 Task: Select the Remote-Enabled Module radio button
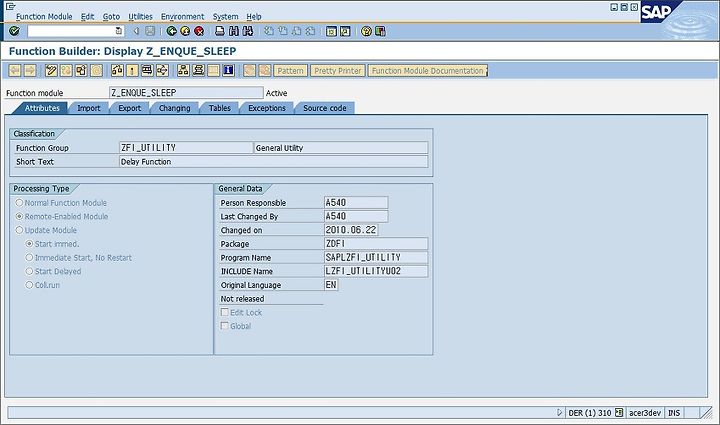[x=19, y=216]
